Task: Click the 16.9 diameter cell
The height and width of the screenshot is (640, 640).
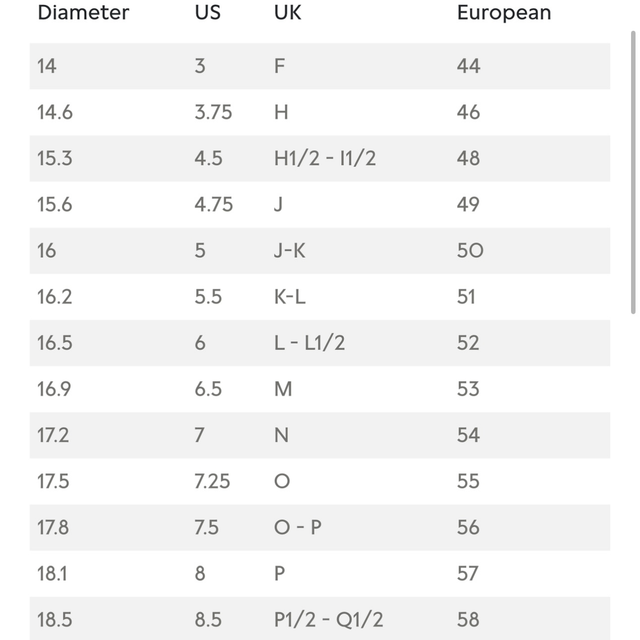Action: [54, 389]
